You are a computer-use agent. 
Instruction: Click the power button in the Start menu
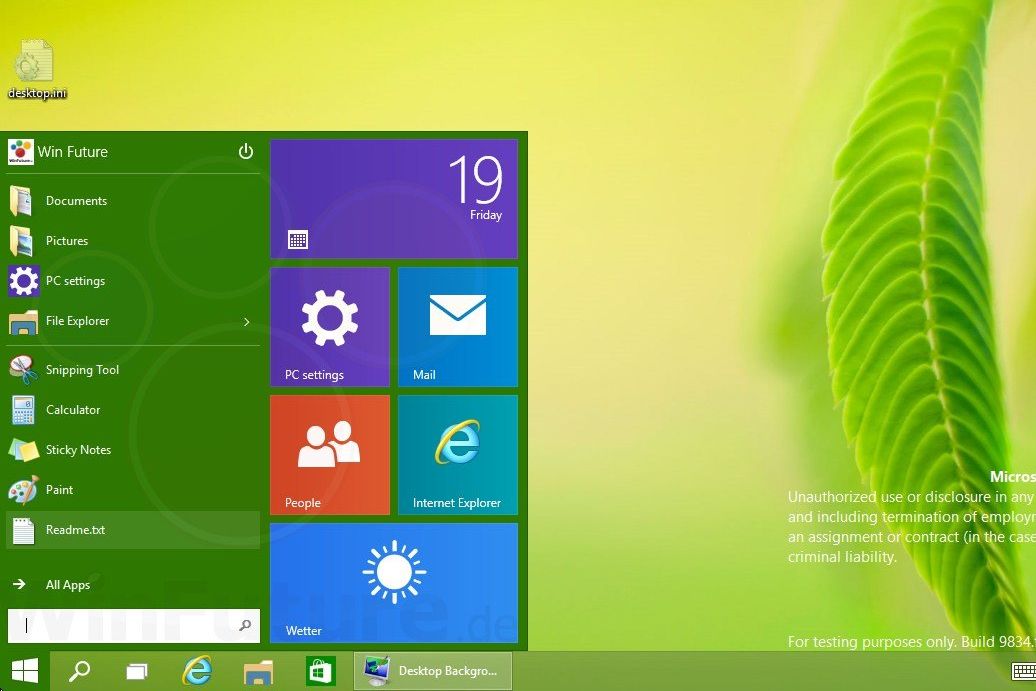tap(245, 151)
